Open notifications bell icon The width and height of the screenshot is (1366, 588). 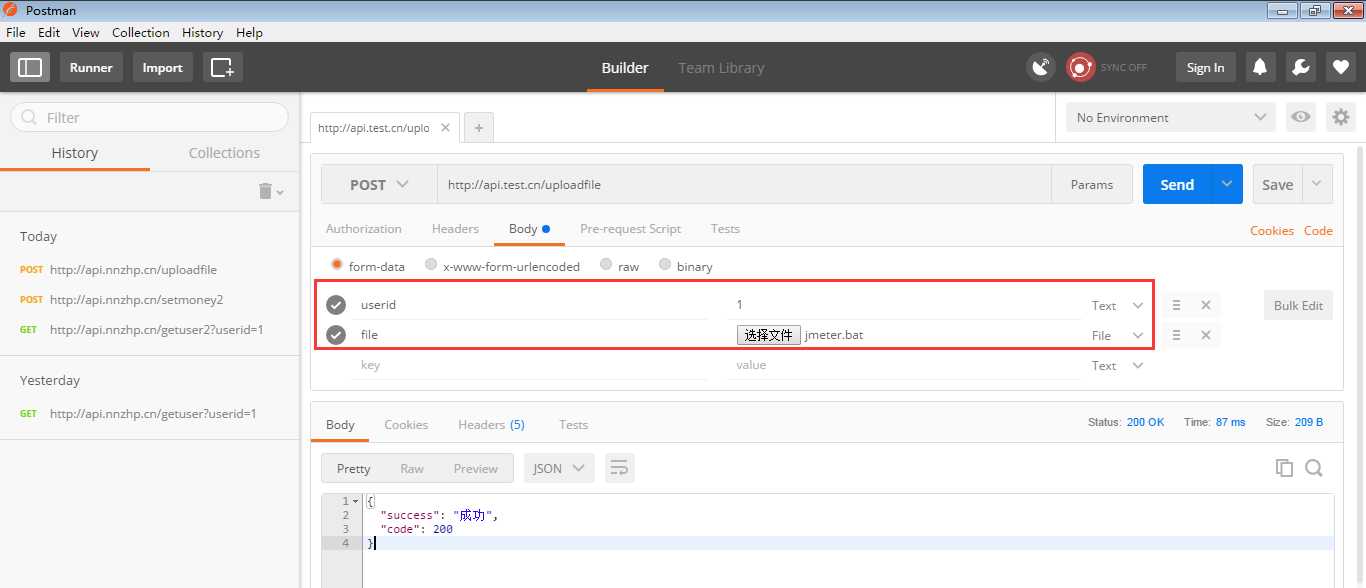coord(1260,67)
